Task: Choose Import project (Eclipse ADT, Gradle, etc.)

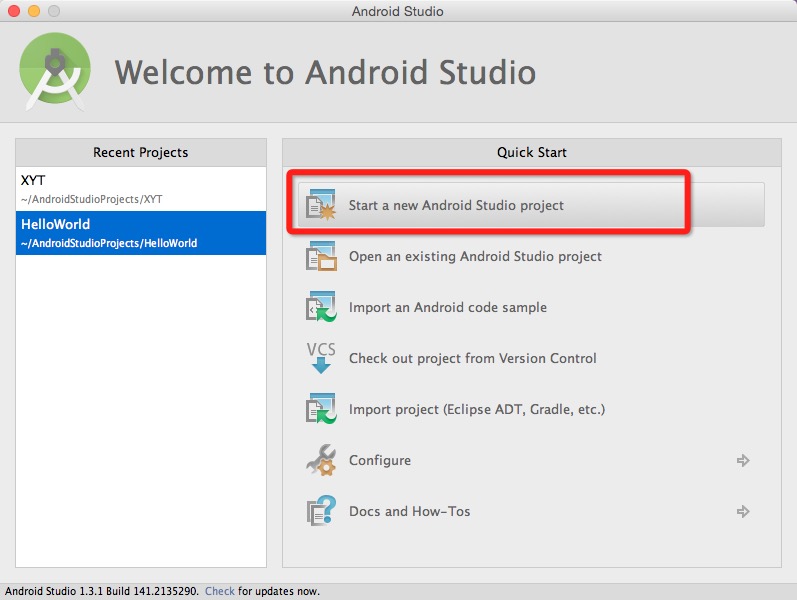Action: [477, 409]
